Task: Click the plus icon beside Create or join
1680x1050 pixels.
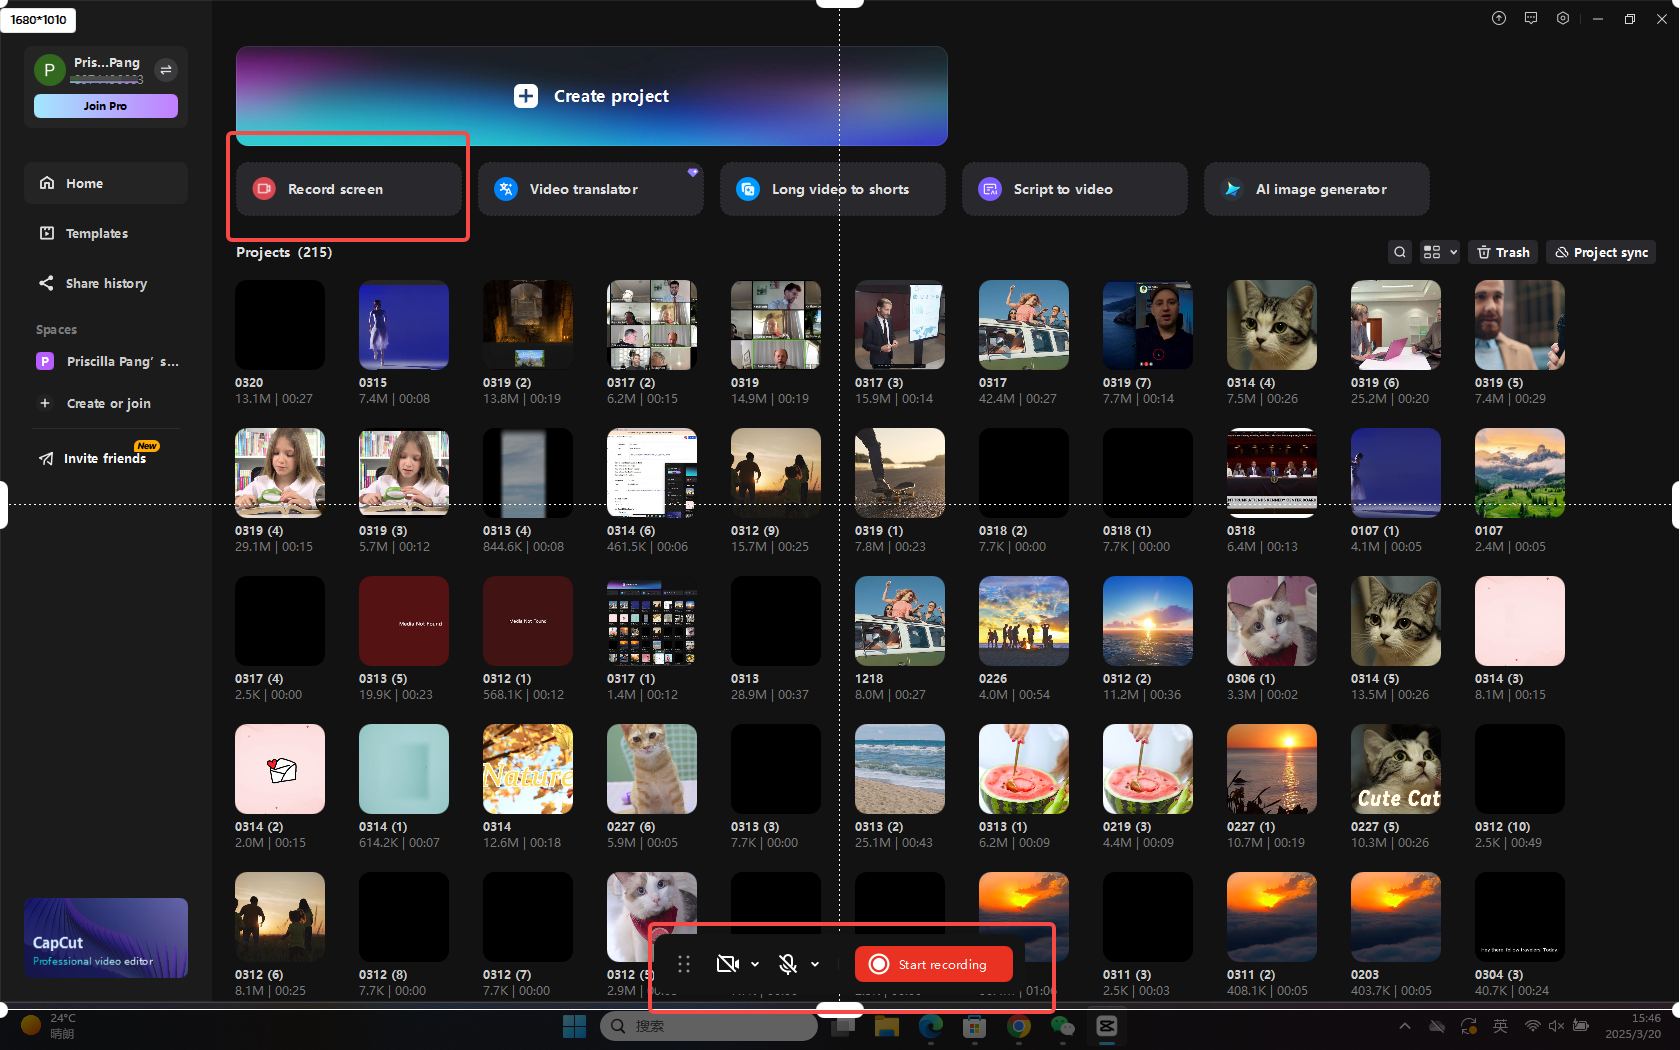Action: tap(45, 403)
